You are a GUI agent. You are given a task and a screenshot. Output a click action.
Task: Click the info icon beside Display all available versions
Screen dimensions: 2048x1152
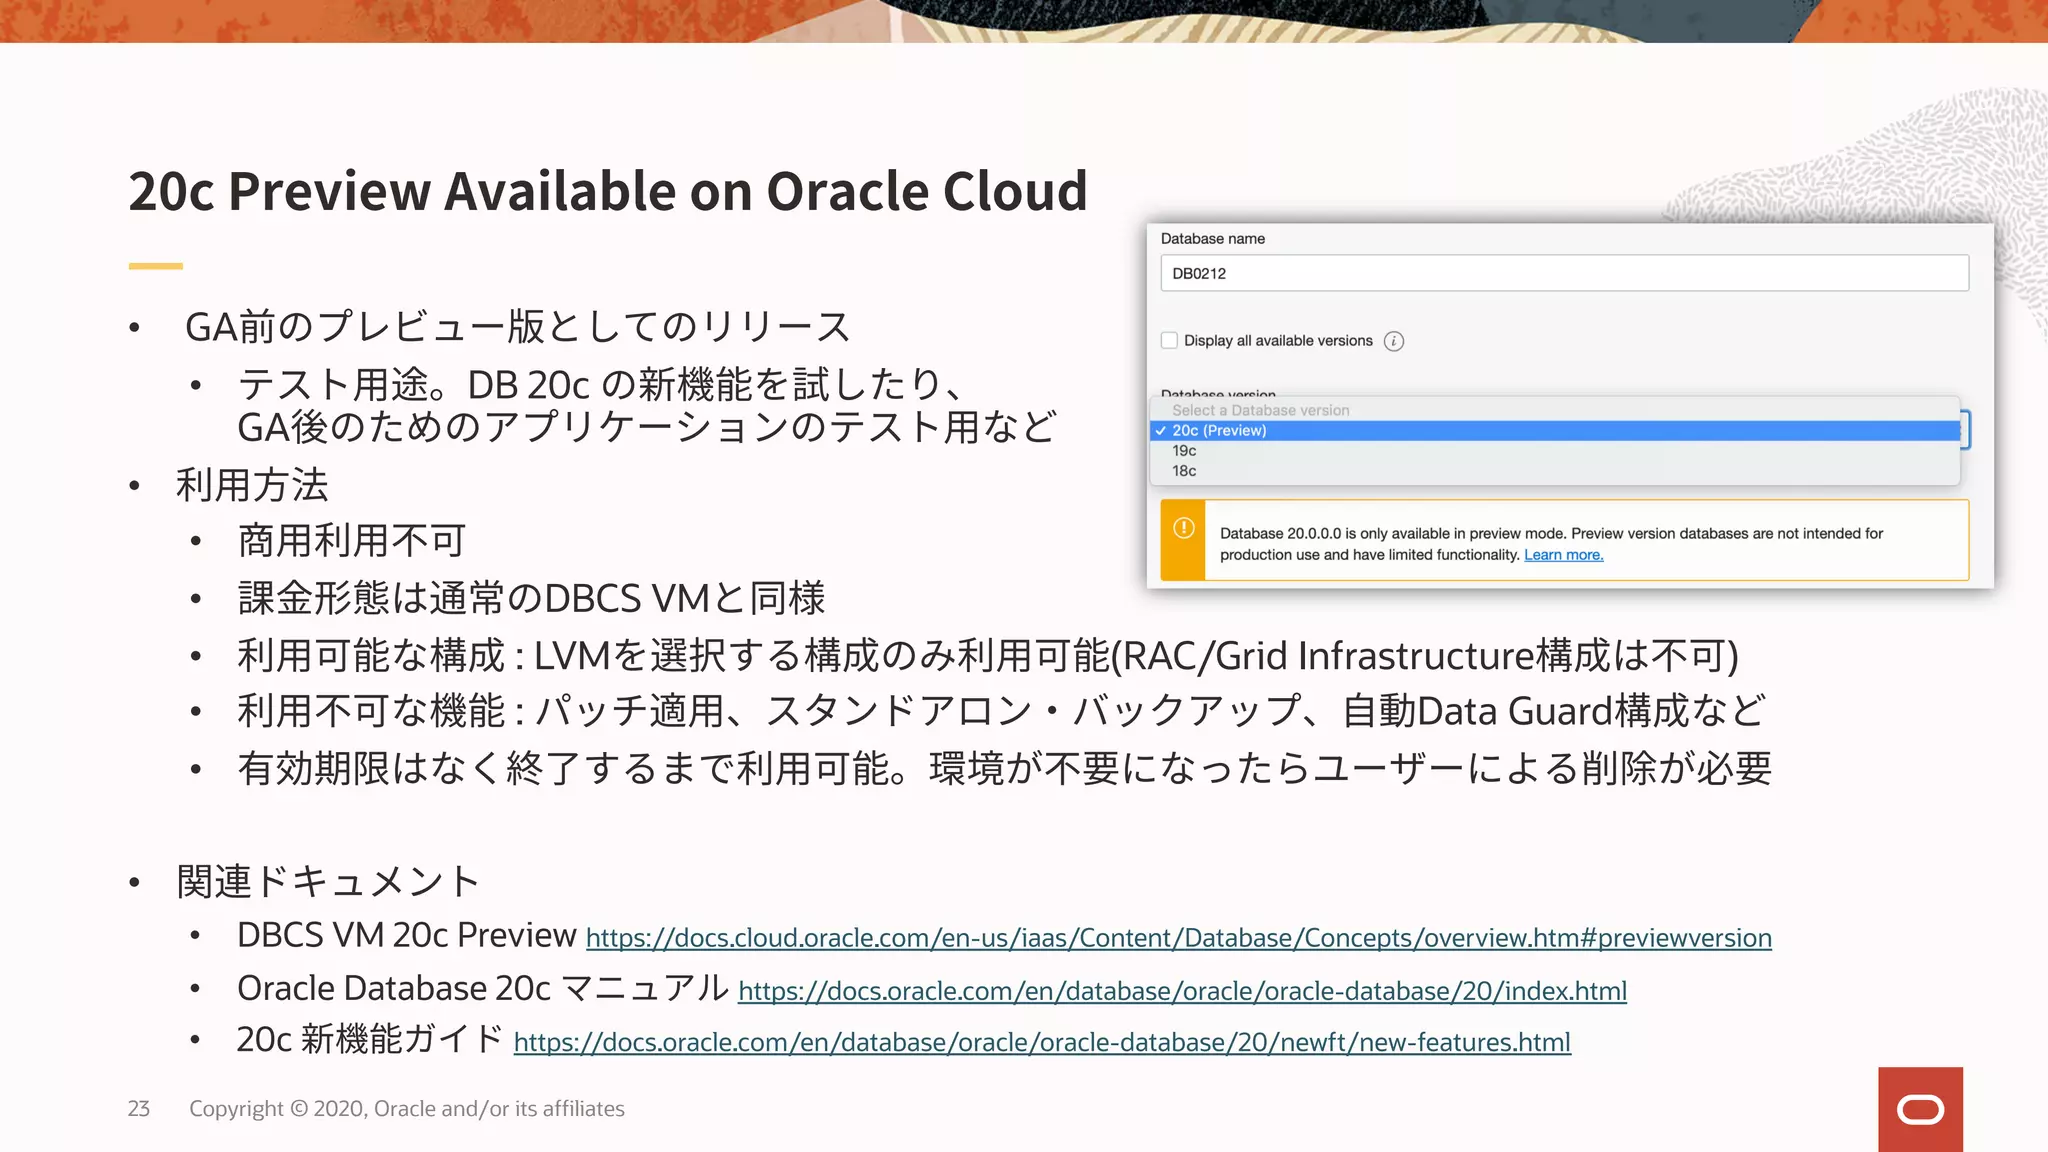click(x=1394, y=341)
